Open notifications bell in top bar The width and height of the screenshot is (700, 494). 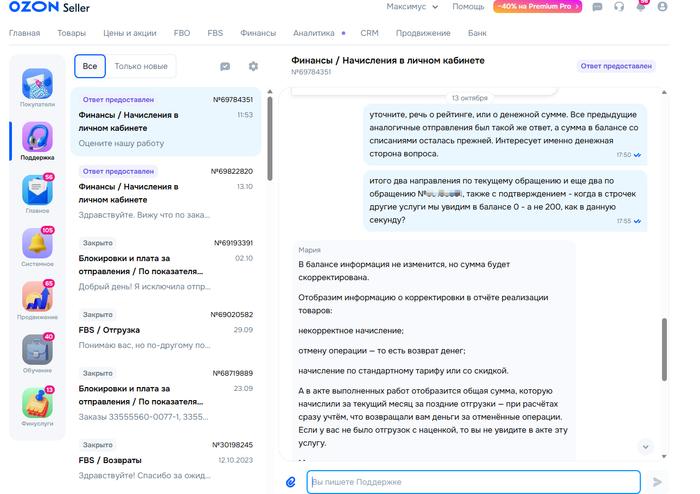coord(641,7)
